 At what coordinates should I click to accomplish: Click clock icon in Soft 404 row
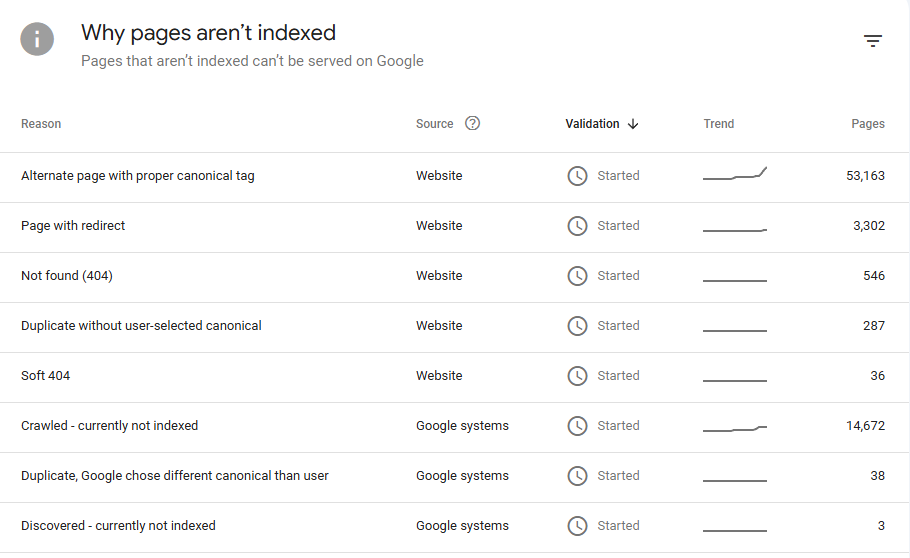point(577,376)
